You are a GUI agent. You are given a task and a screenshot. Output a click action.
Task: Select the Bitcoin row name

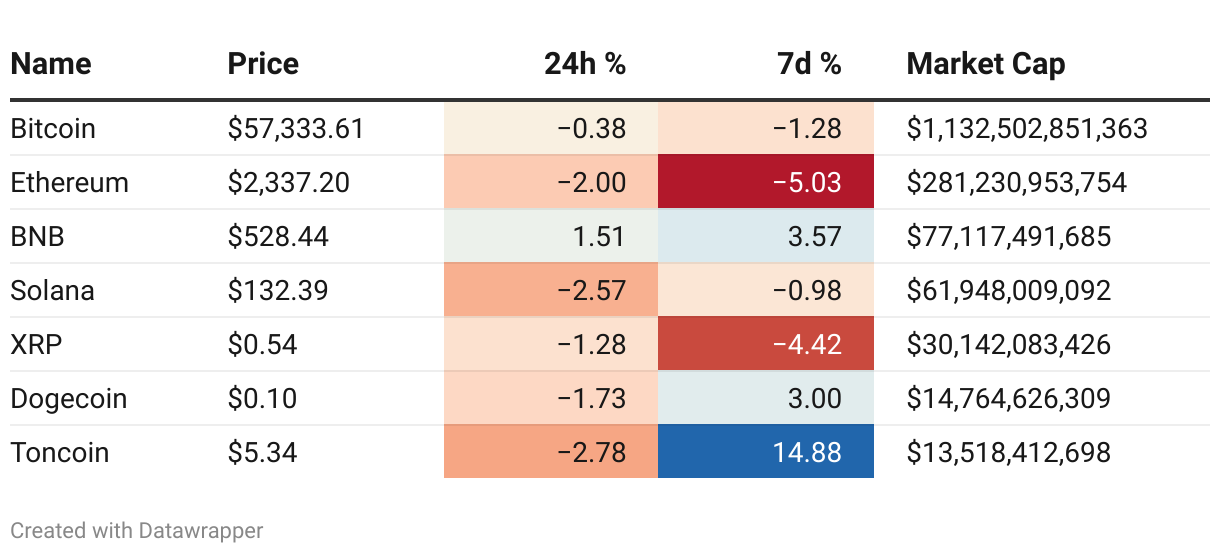click(53, 128)
